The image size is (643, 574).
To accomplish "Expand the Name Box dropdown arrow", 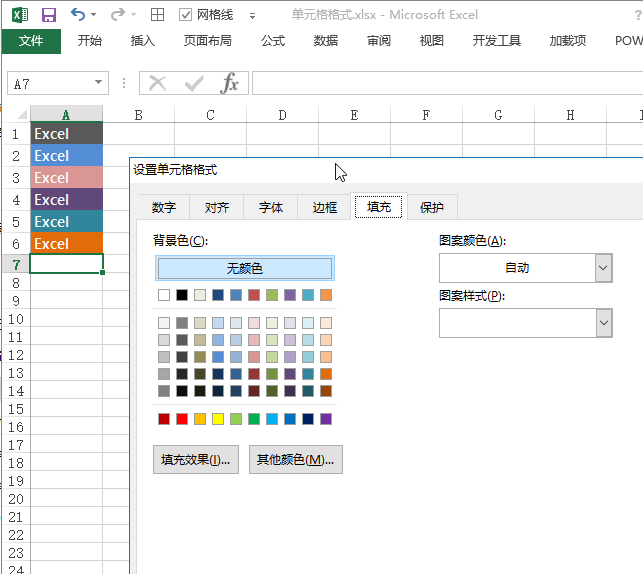I will (x=98, y=83).
